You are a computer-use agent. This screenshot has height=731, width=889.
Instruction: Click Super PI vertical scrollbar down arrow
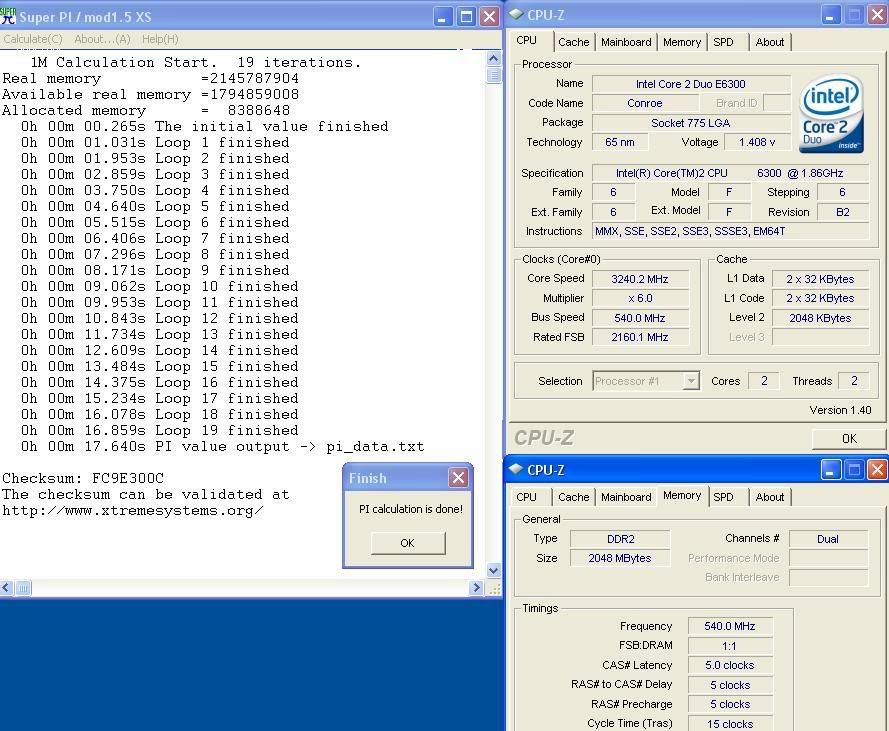tap(493, 571)
